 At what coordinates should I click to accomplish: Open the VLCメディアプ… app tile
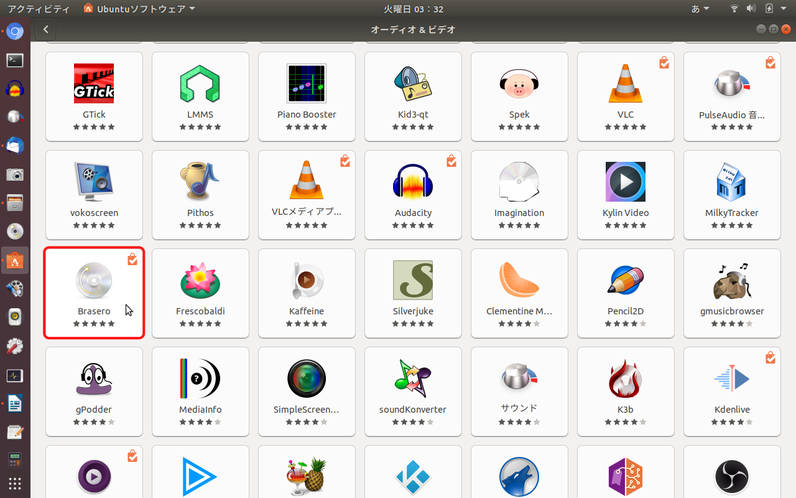(x=307, y=195)
